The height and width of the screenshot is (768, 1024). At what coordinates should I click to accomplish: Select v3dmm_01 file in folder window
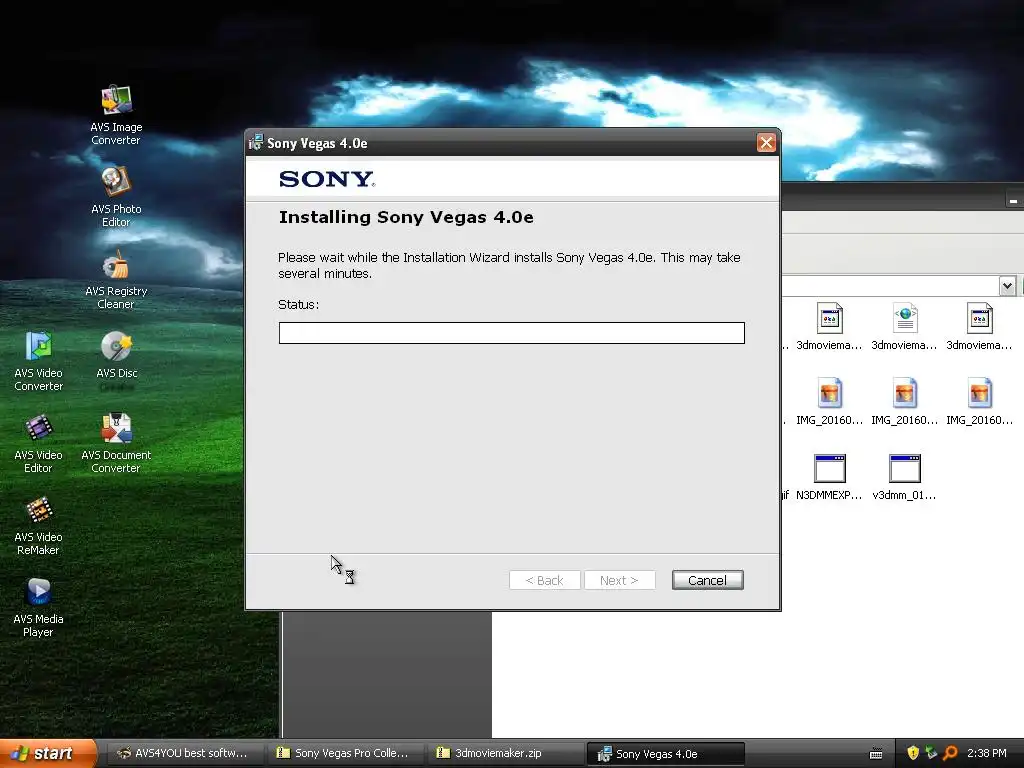click(904, 477)
